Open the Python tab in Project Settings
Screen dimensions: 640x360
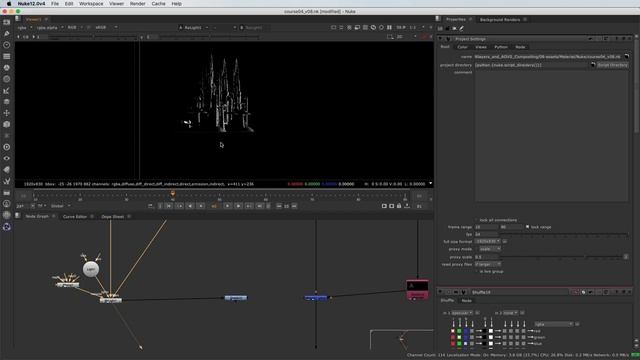501,47
